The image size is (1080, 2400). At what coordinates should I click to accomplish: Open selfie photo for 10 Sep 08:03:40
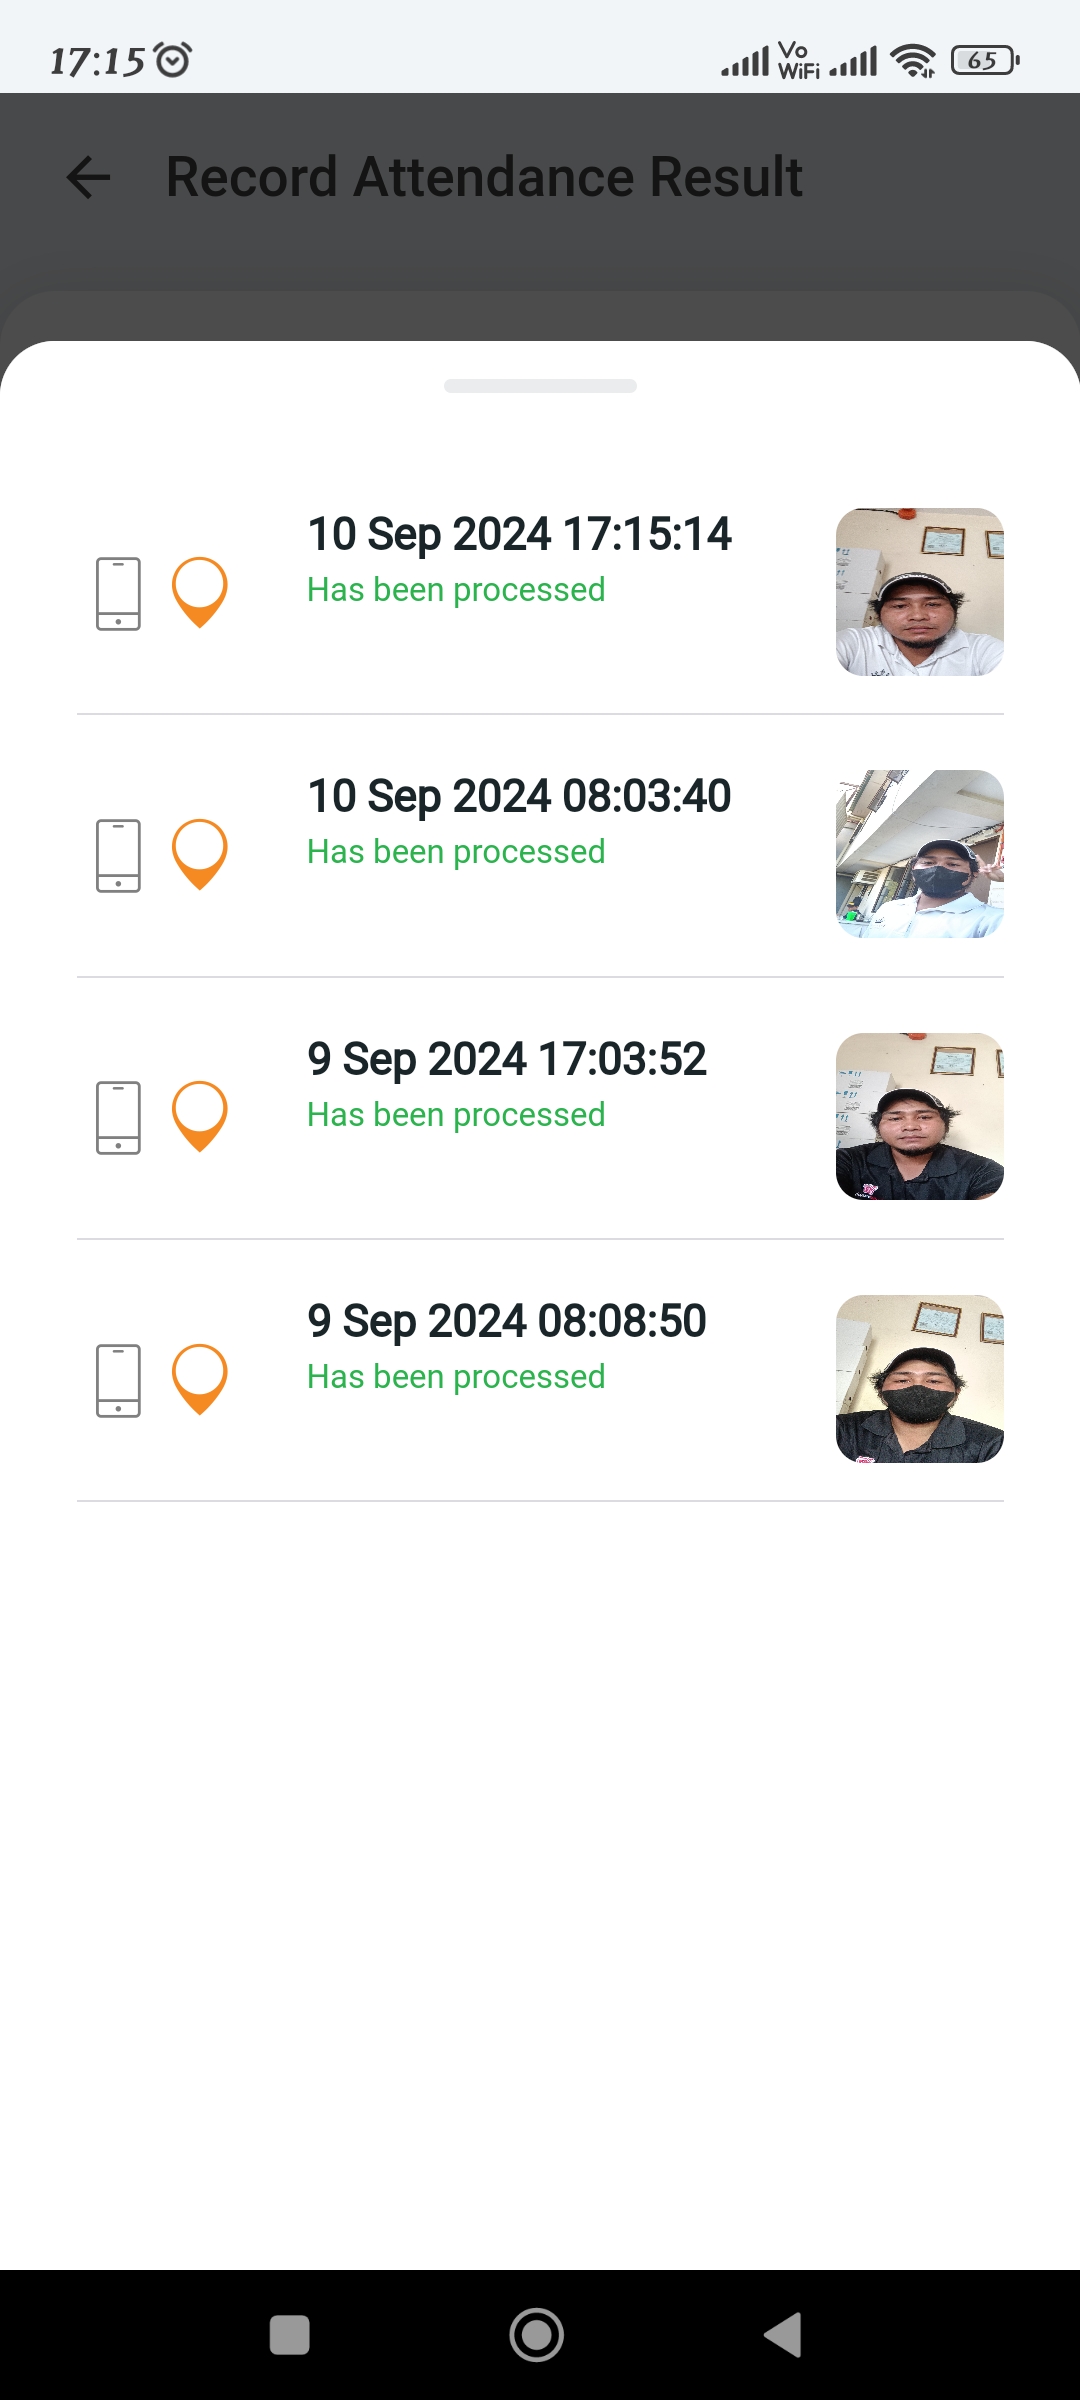tap(919, 854)
